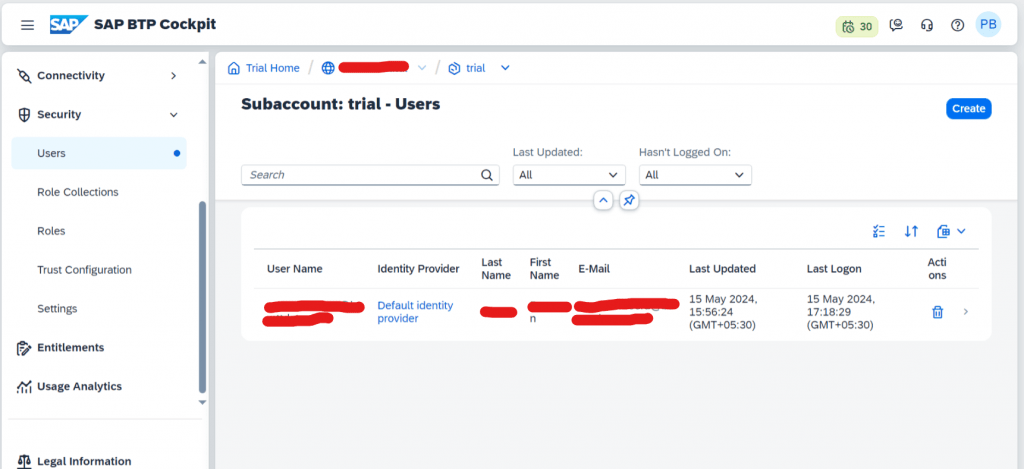
Task: Click the Last Logon column header
Action: (x=834, y=268)
